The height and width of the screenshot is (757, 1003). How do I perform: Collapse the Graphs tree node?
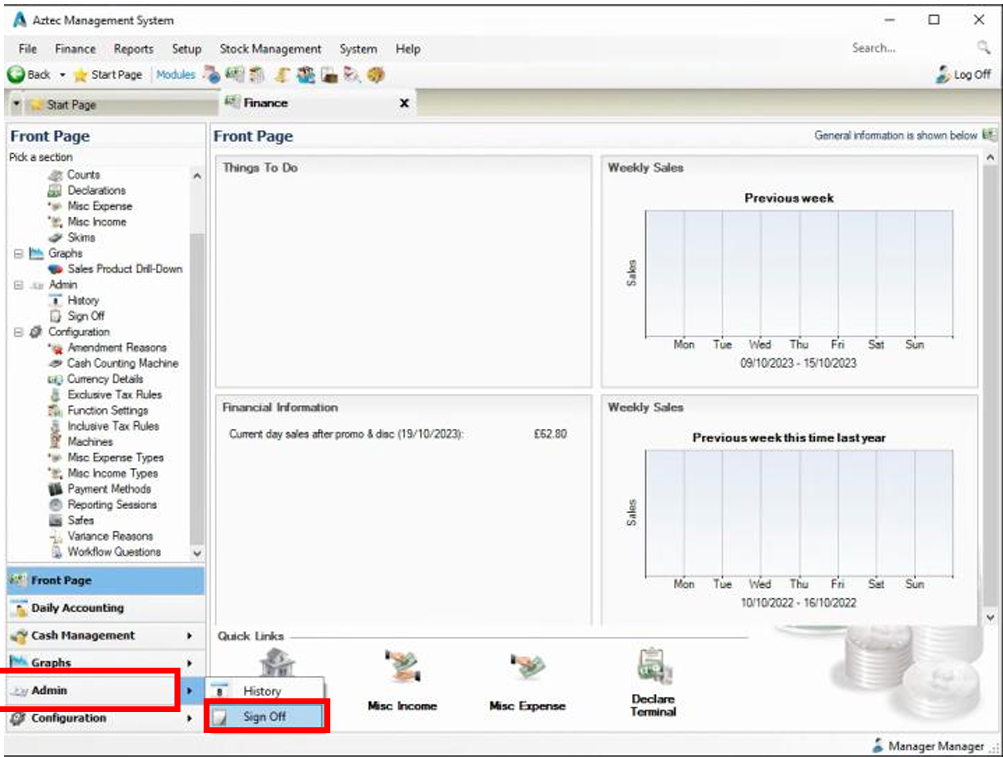point(18,254)
